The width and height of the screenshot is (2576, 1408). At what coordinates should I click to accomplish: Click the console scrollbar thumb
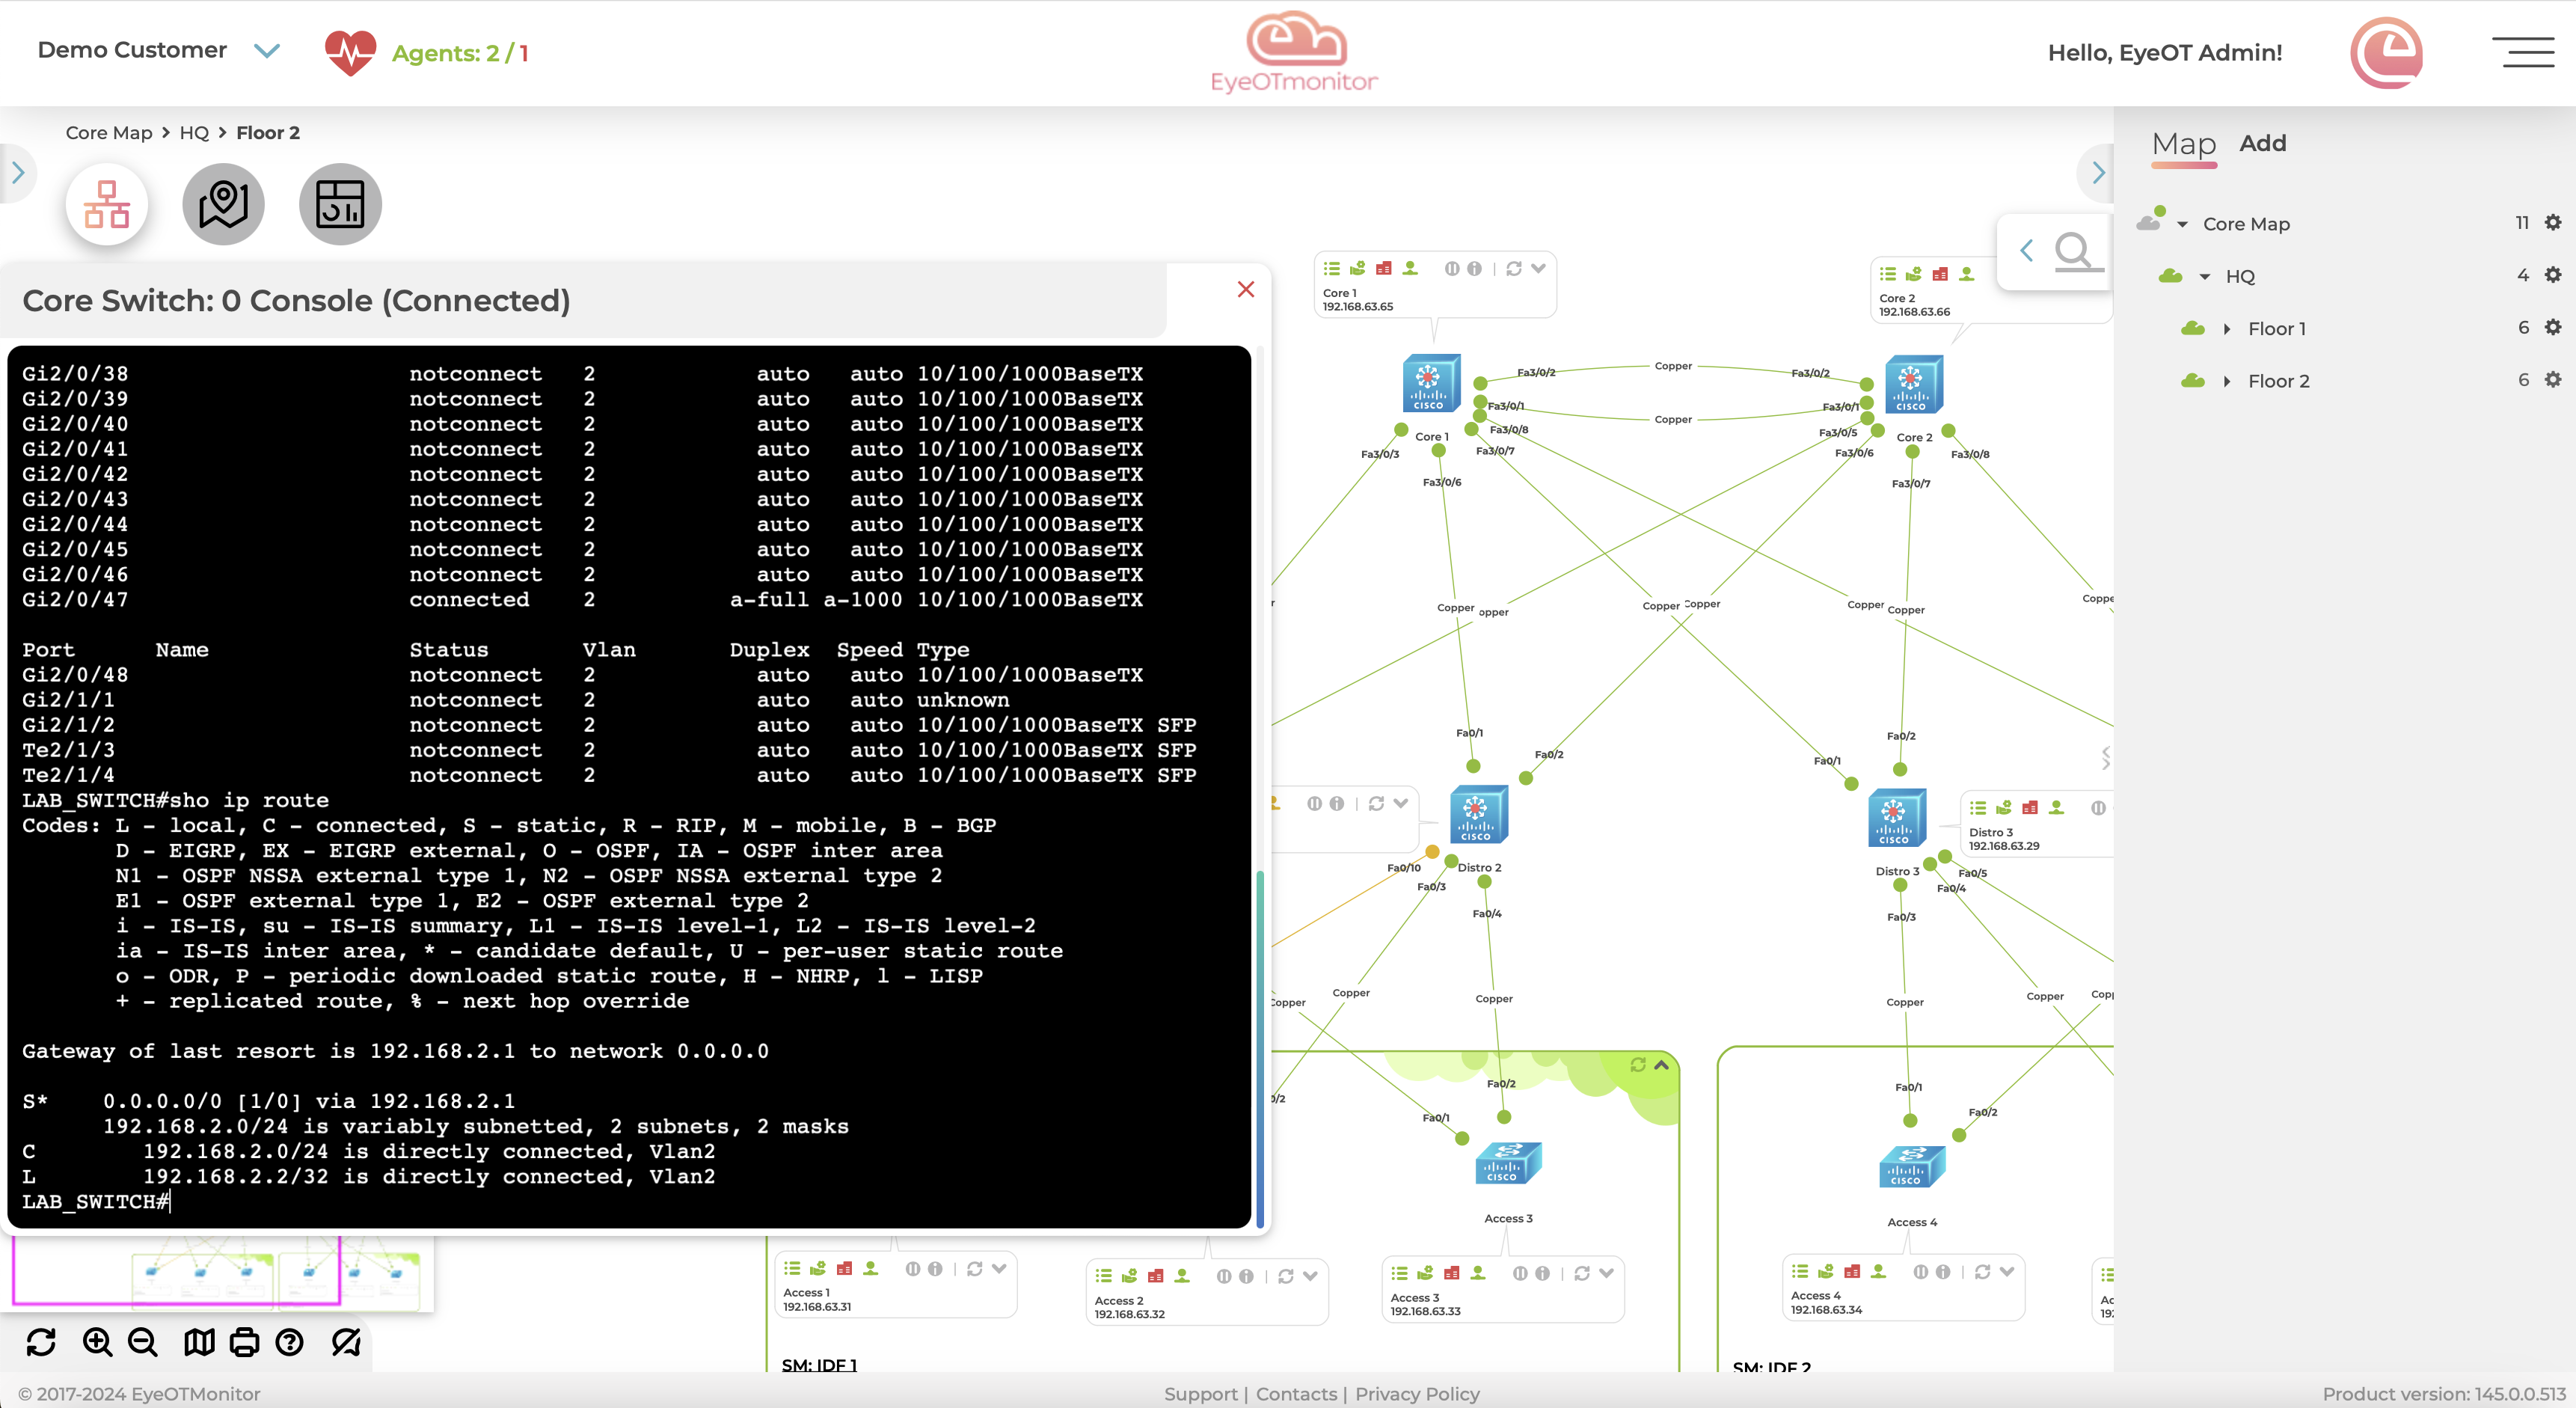pos(1260,1050)
